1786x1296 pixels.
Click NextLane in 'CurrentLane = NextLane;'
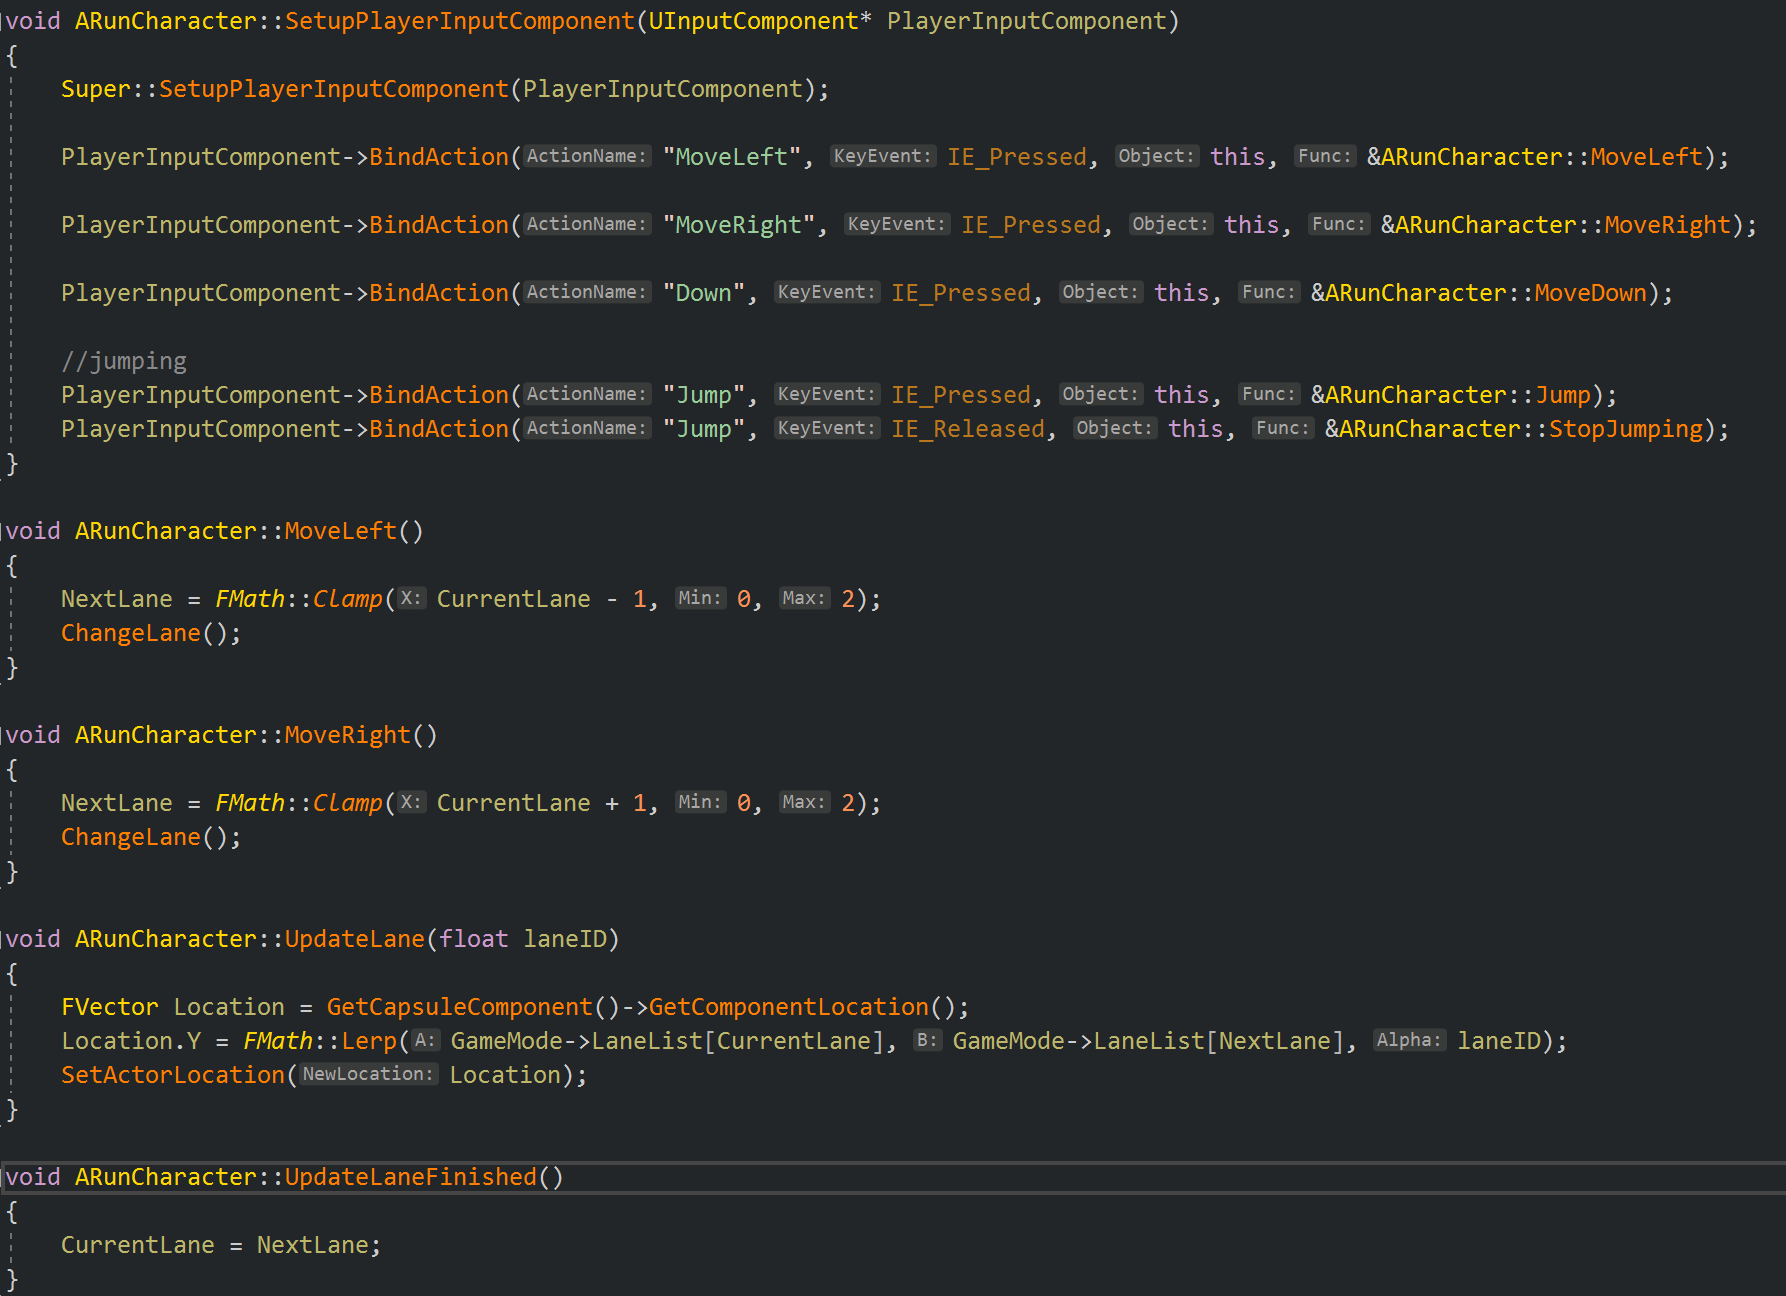pos(313,1245)
